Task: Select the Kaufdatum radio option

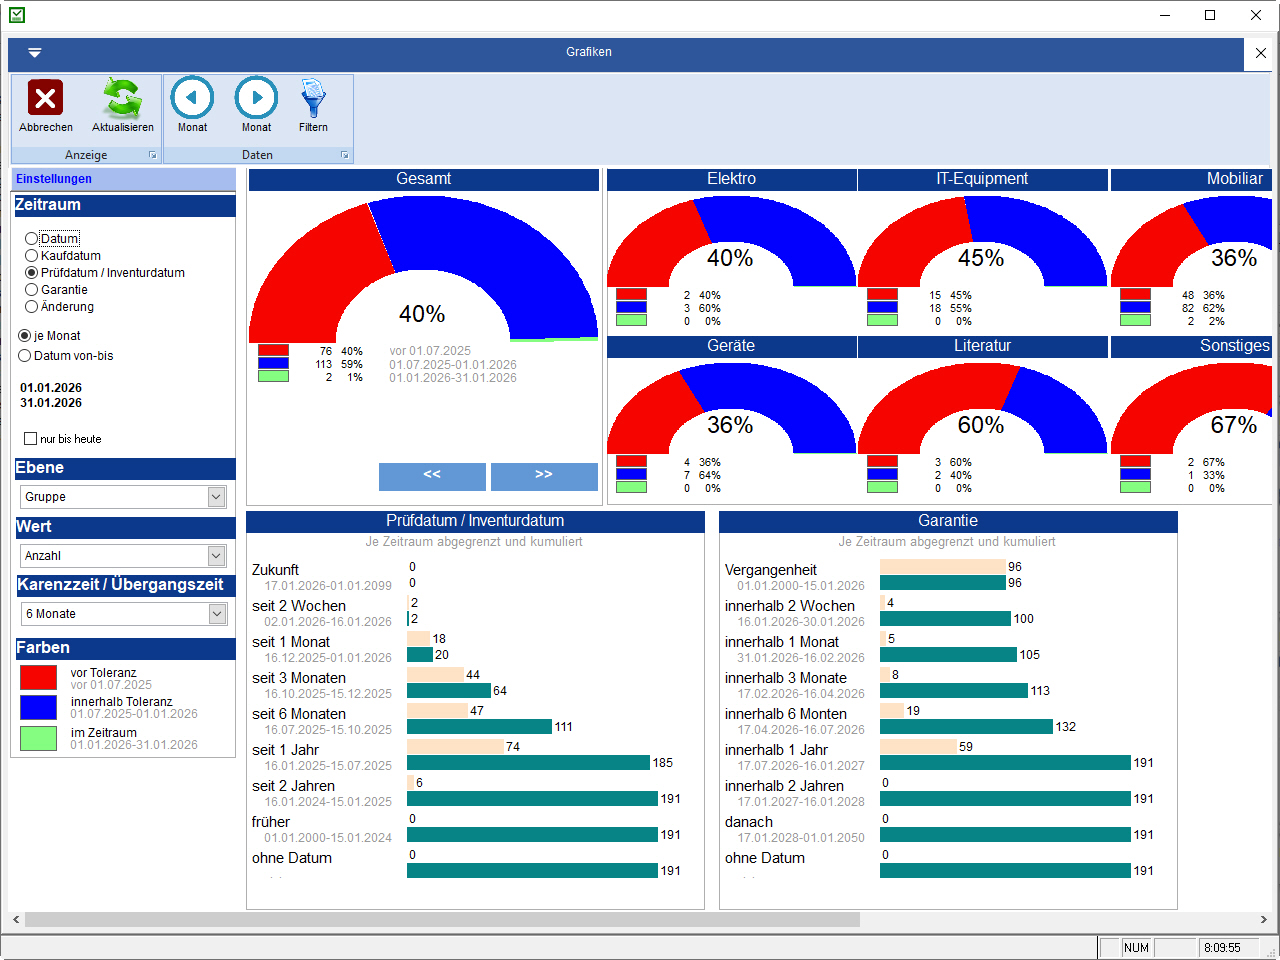Action: point(32,256)
